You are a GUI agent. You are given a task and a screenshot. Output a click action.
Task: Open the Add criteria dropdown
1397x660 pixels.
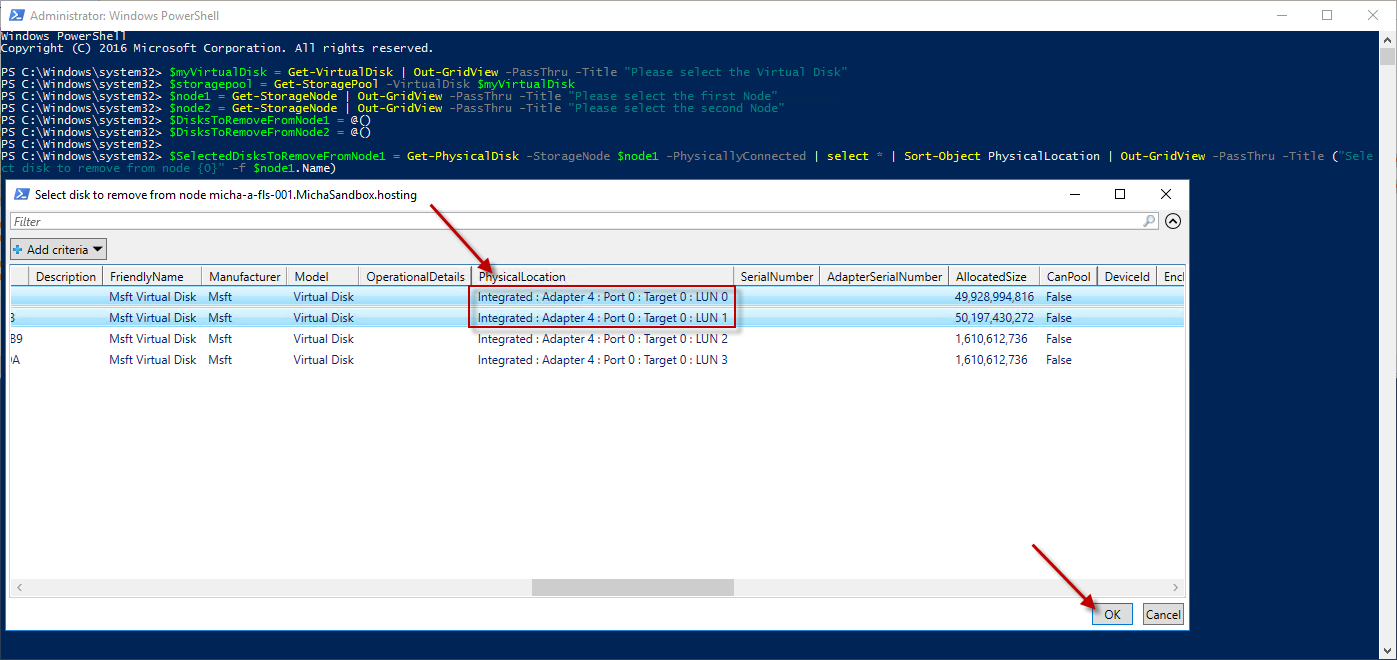pos(58,249)
